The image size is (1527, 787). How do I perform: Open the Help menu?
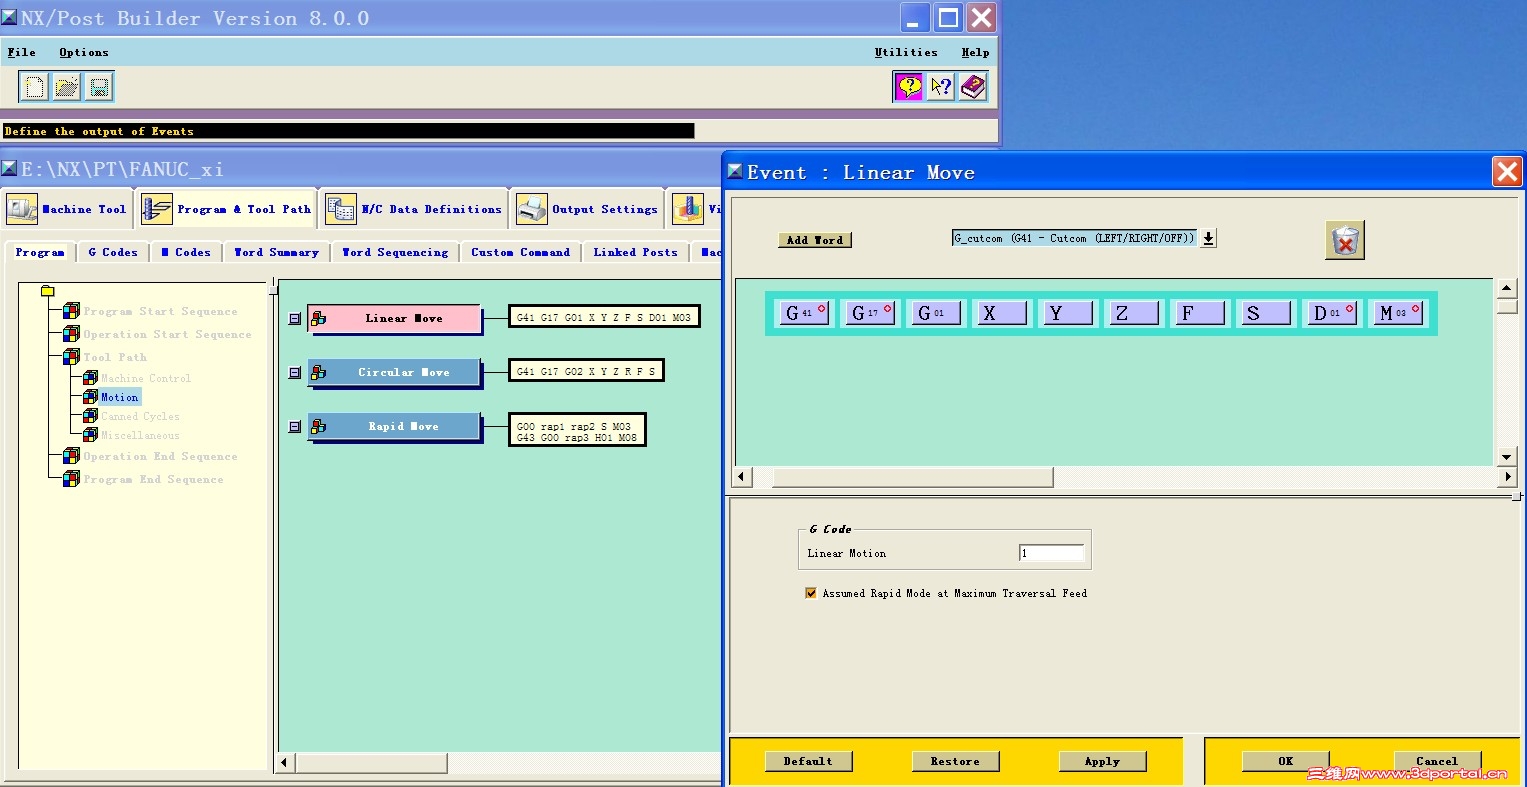tap(975, 52)
